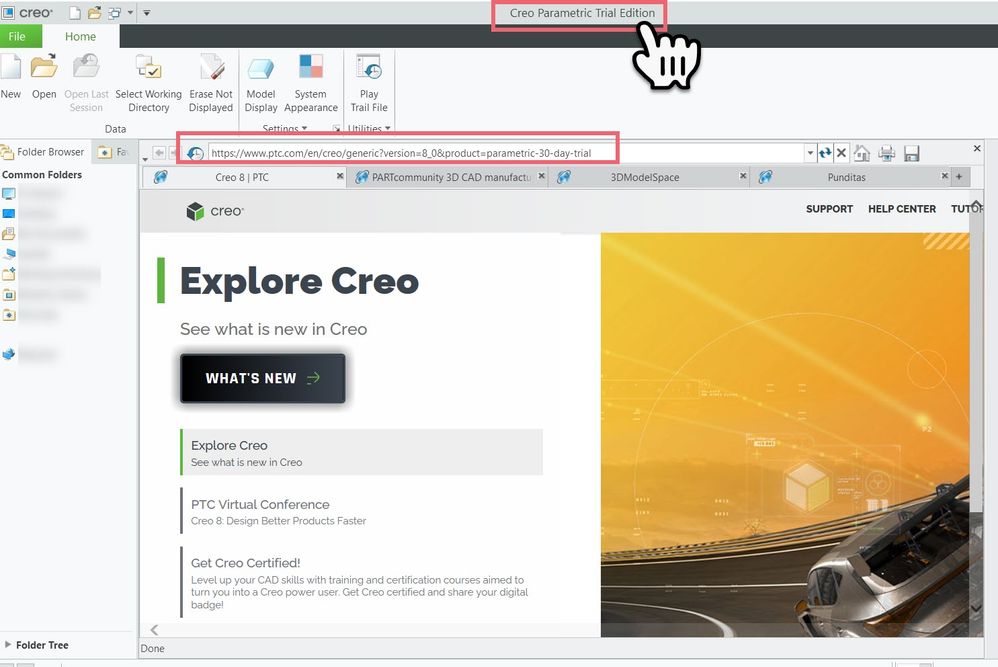The height and width of the screenshot is (667, 998).
Task: Open the HELP CENTER link
Action: 902,209
